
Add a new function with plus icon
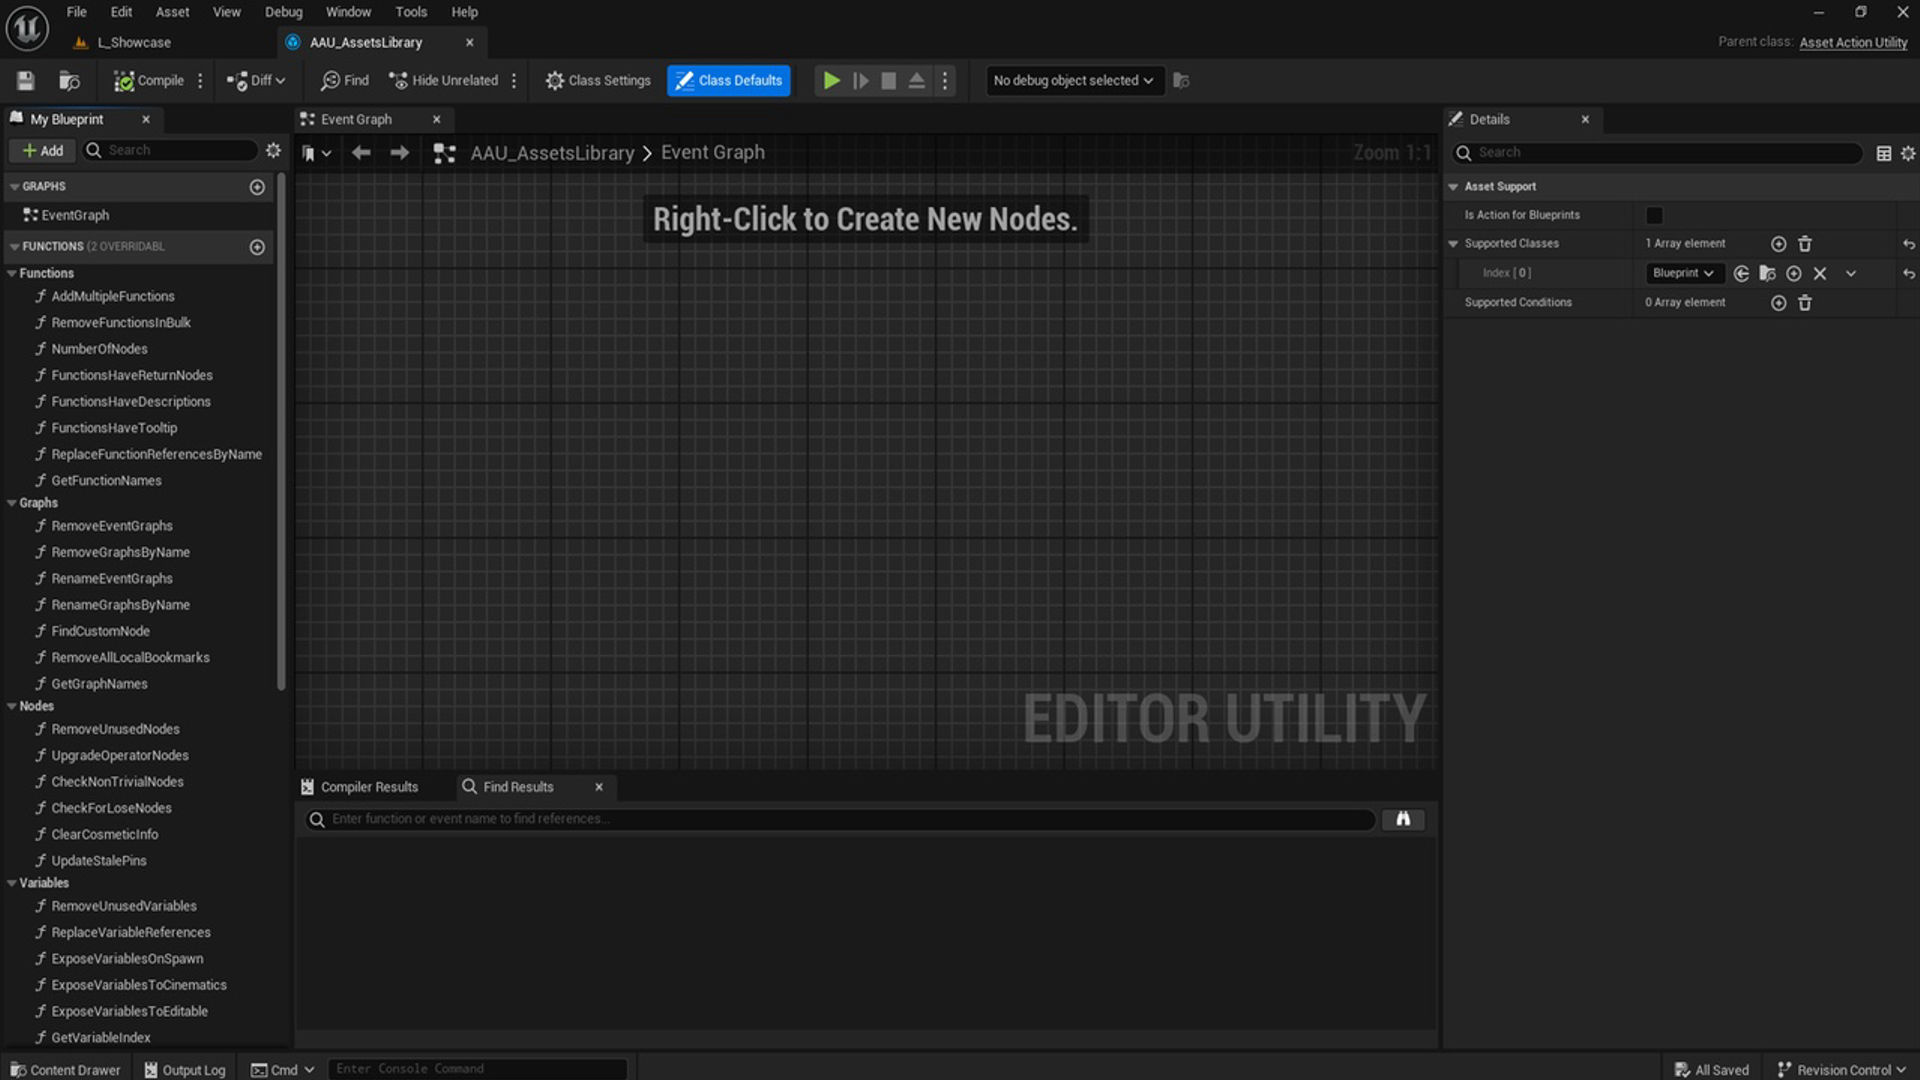(x=257, y=247)
